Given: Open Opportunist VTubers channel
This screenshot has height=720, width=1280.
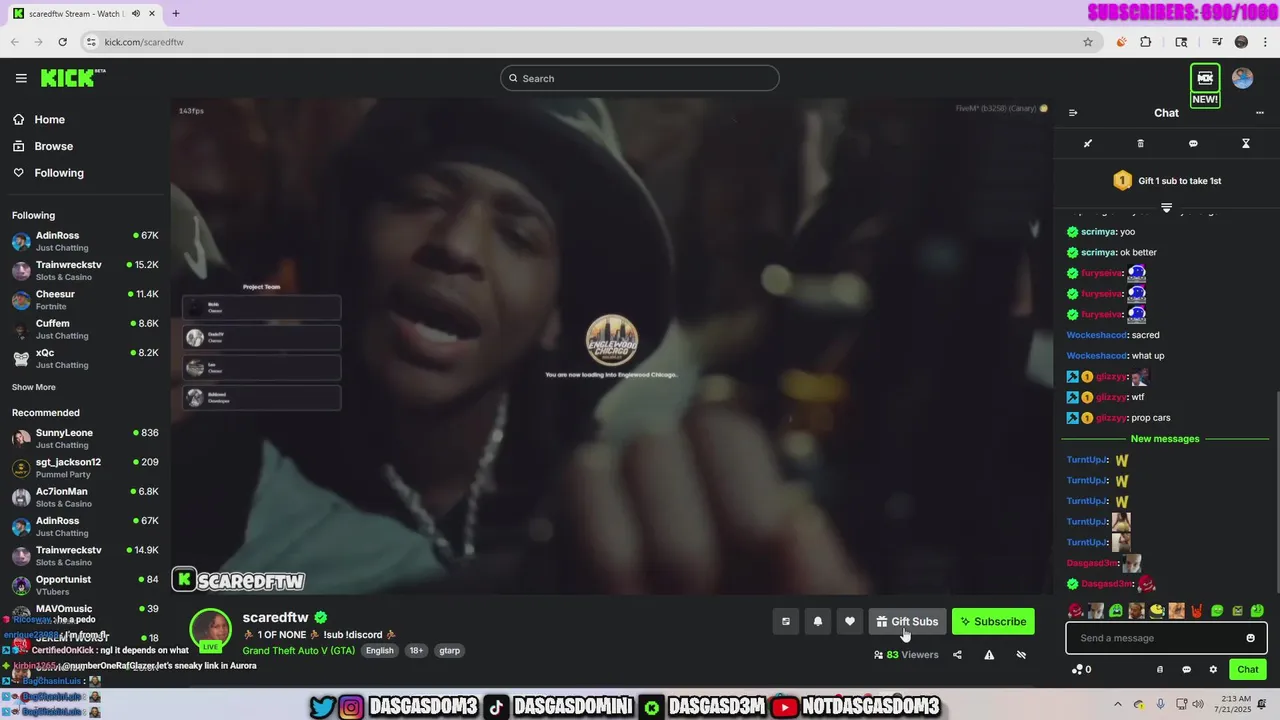Looking at the screenshot, I should point(85,585).
